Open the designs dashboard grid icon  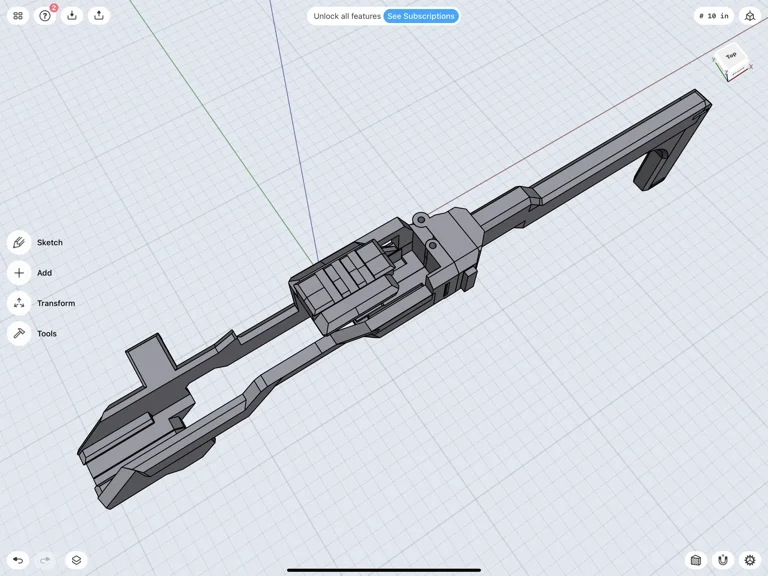point(18,16)
